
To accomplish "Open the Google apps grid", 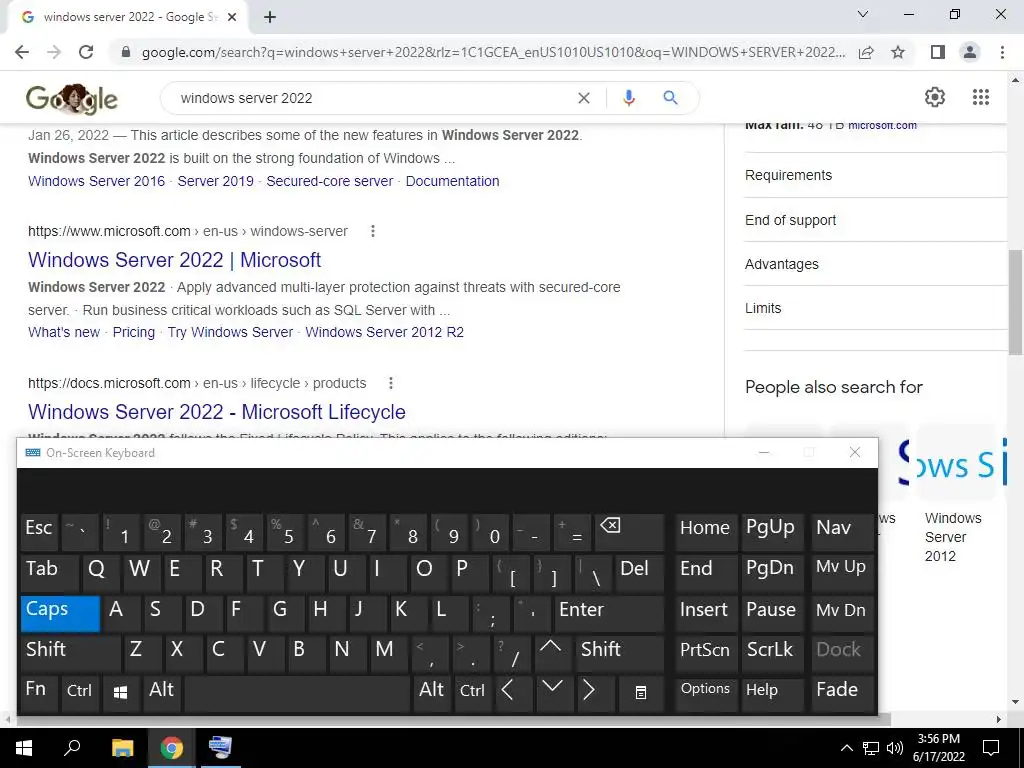I will point(981,97).
